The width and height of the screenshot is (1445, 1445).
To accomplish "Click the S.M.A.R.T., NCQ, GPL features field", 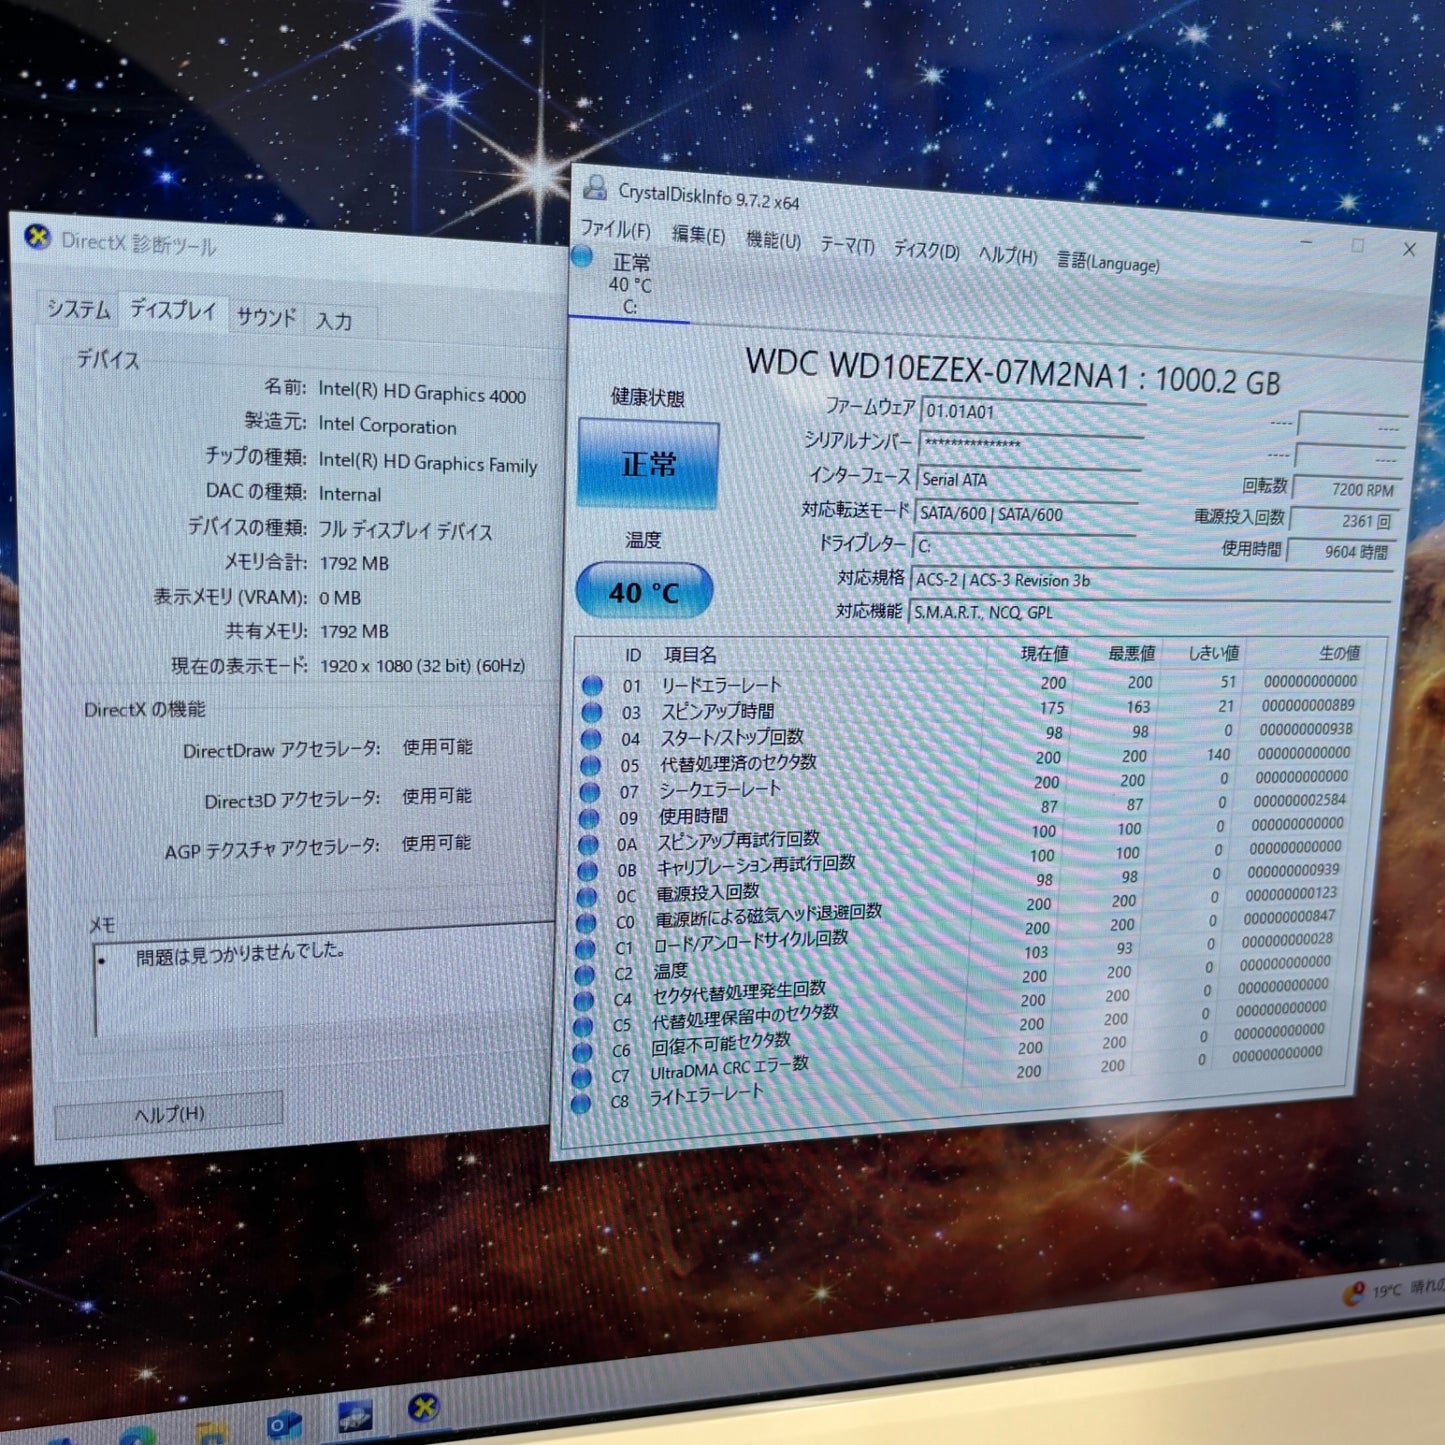I will (x=1148, y=613).
